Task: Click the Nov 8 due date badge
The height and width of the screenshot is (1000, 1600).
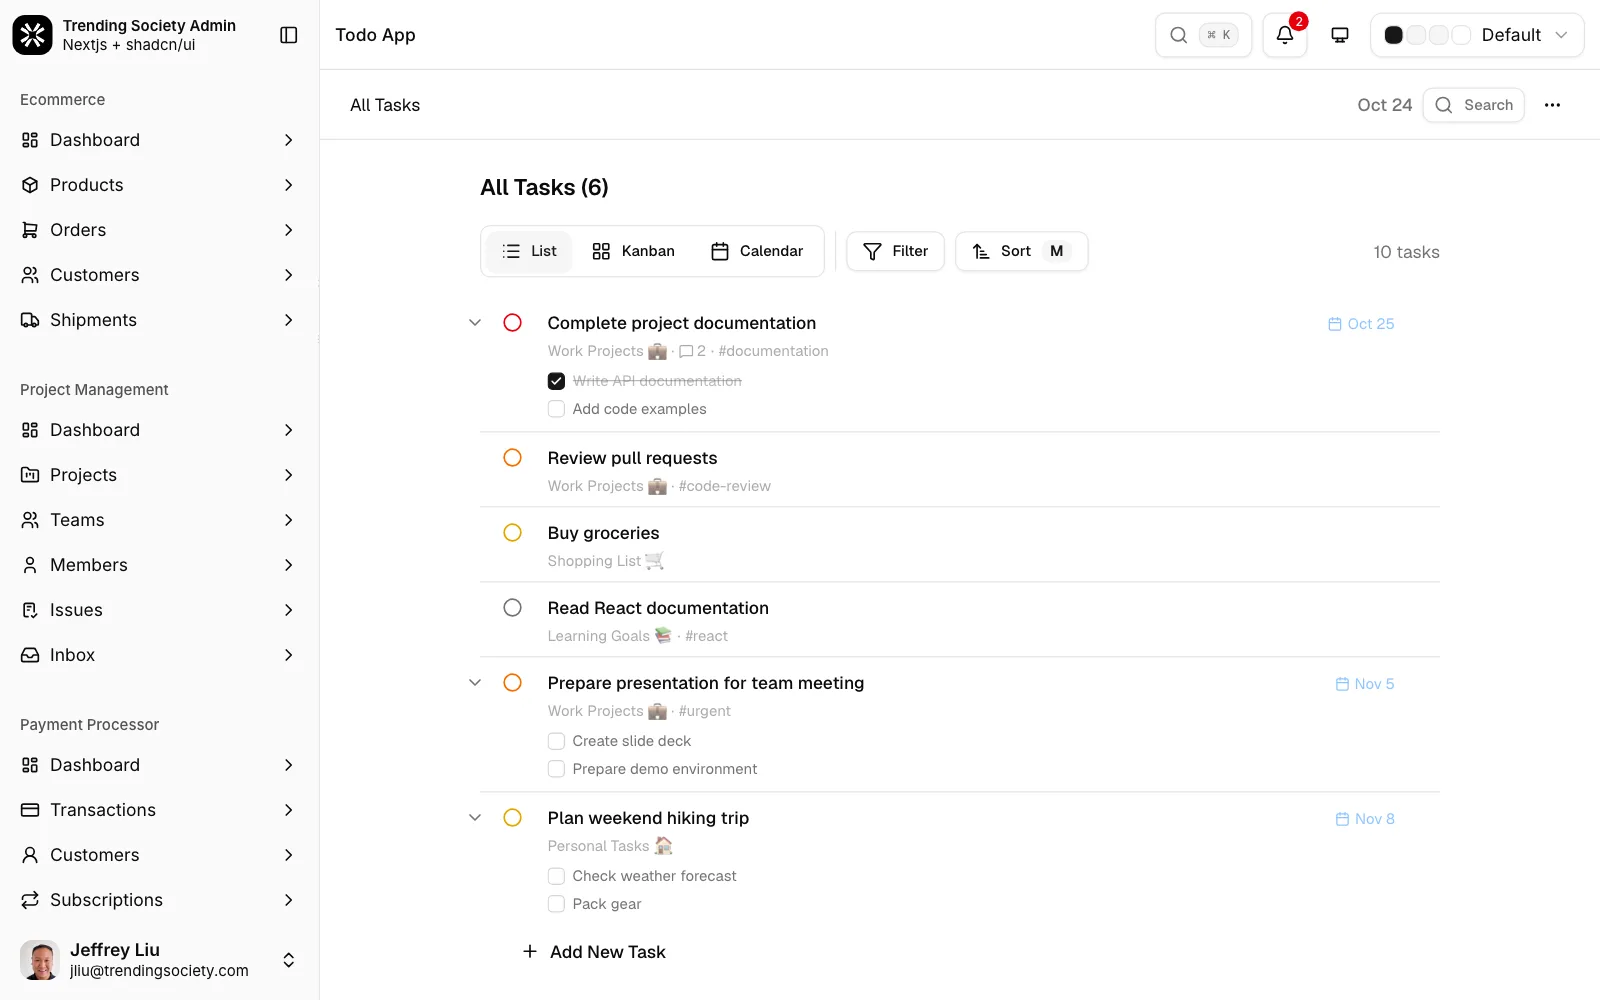Action: point(1365,819)
